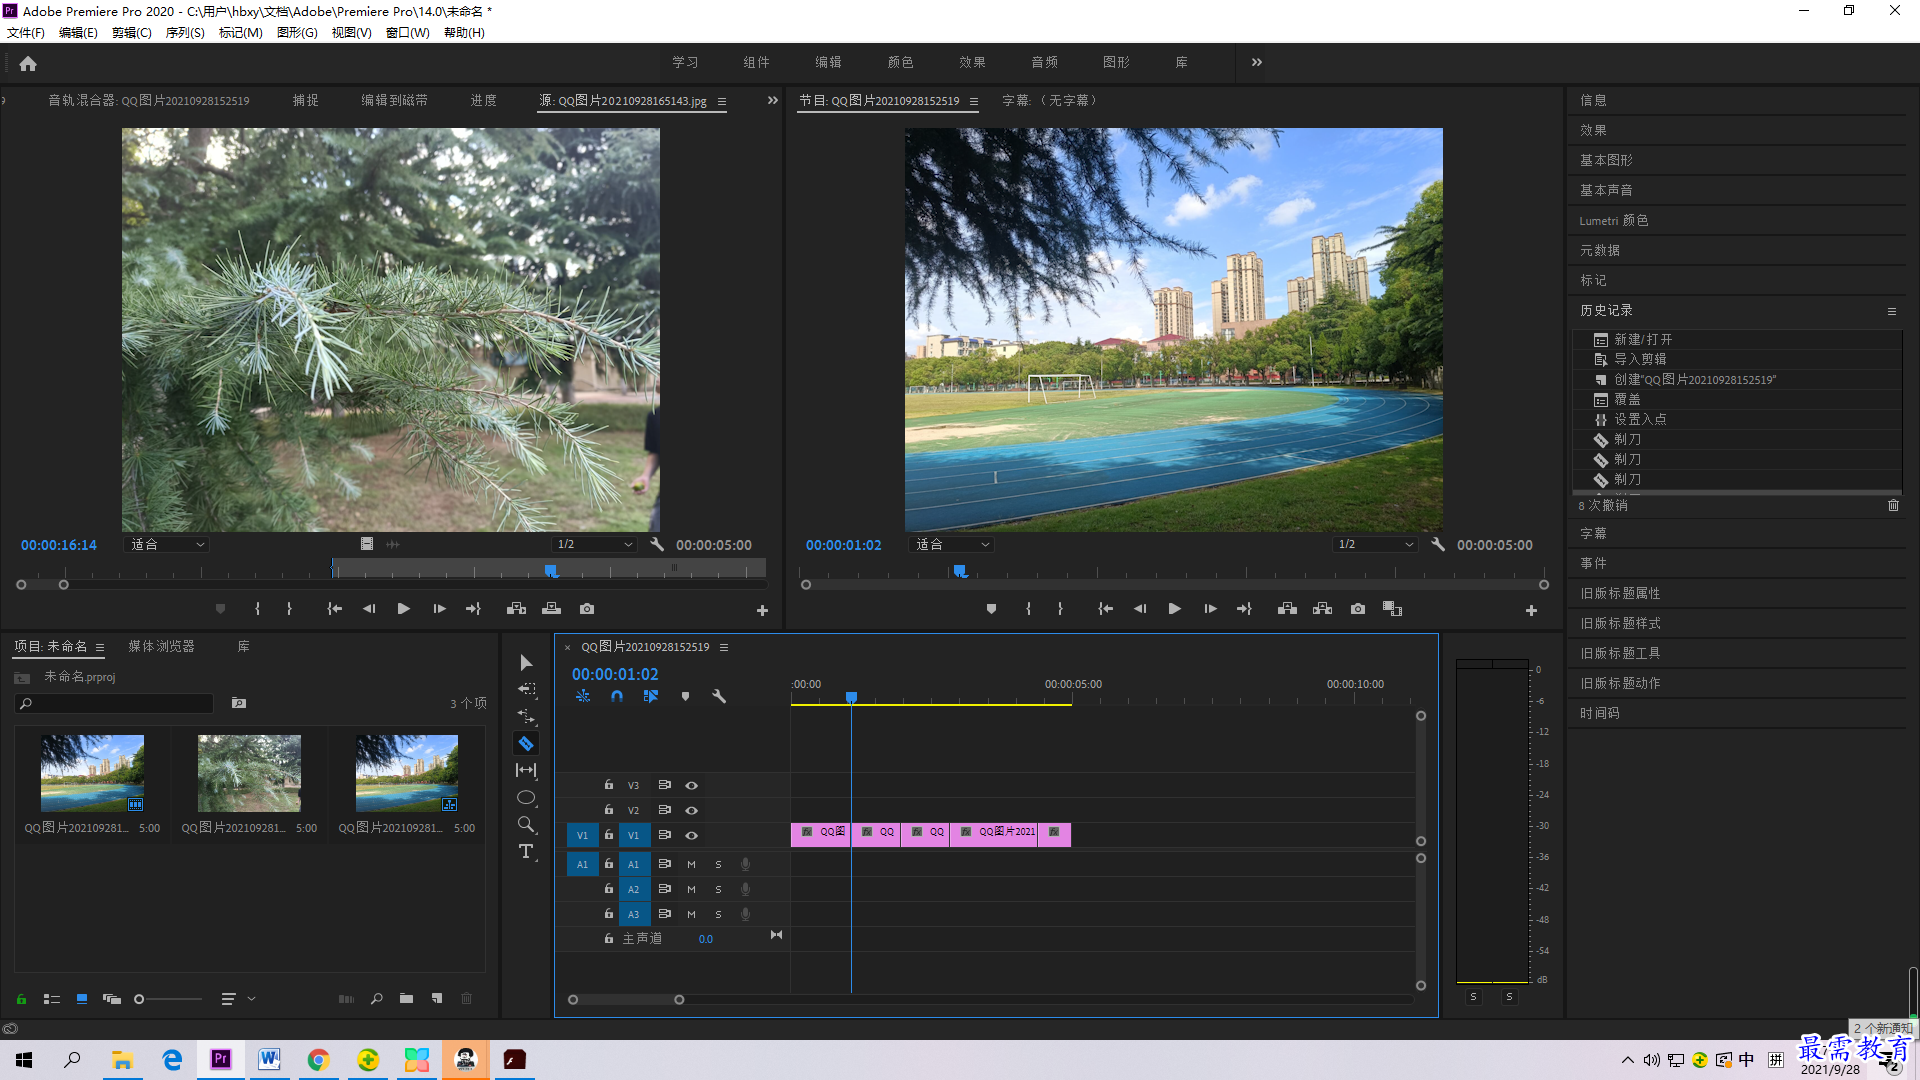Viewport: 1920px width, 1080px height.
Task: Open 旧版标题工具 panel
Action: click(x=1620, y=653)
